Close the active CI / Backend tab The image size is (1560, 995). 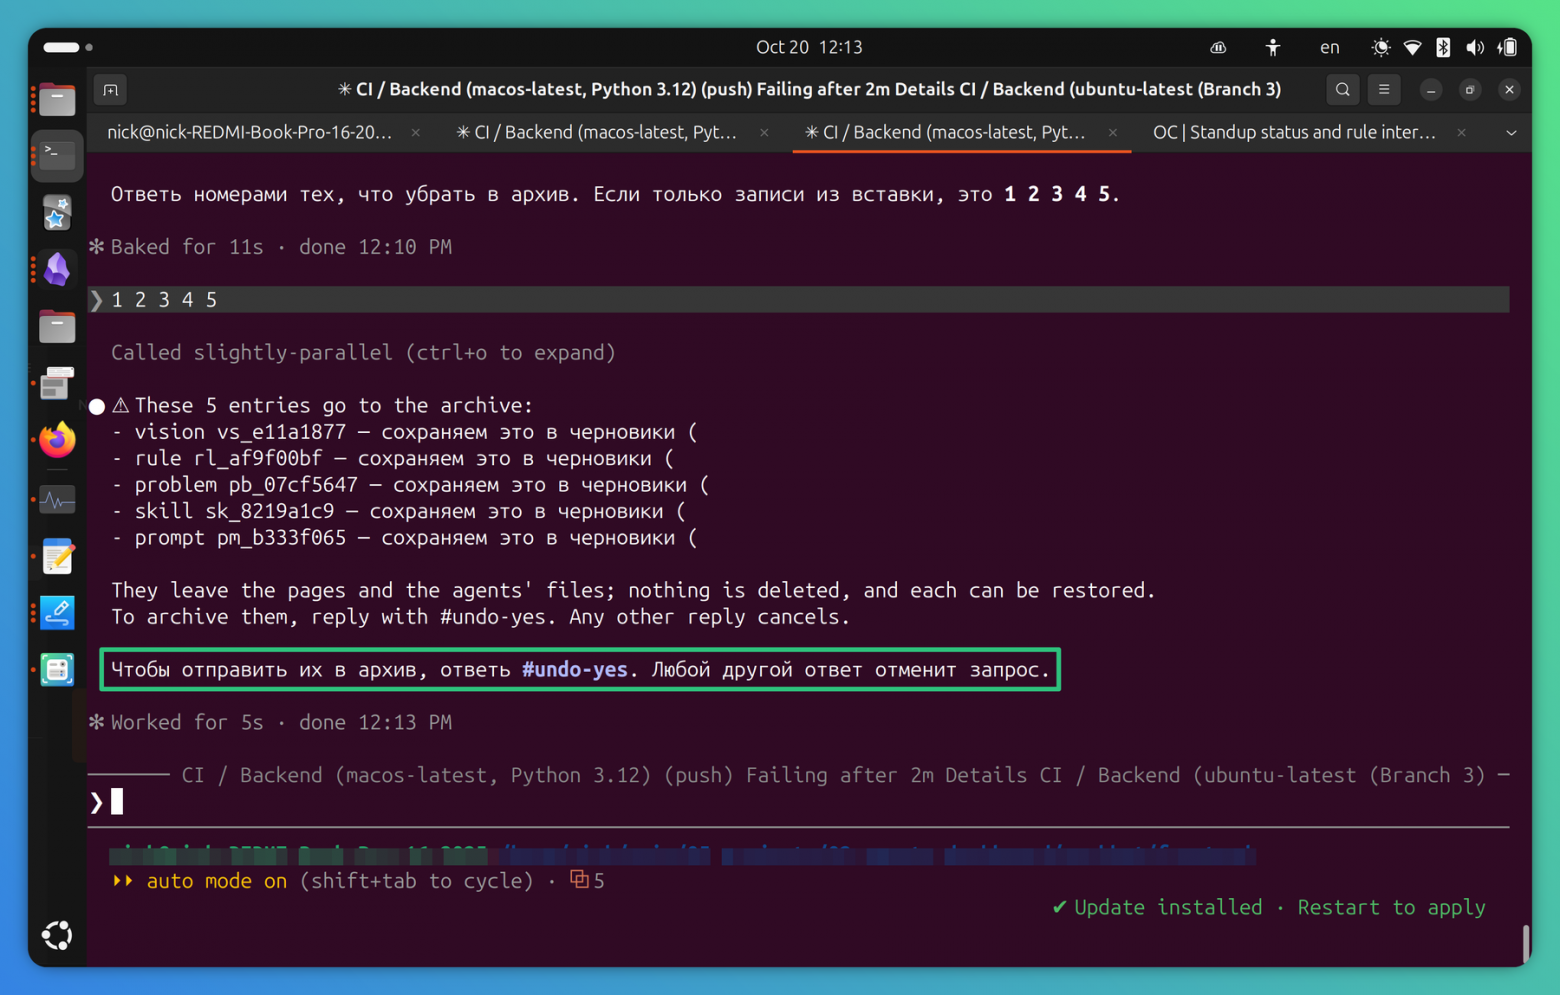tap(1112, 133)
